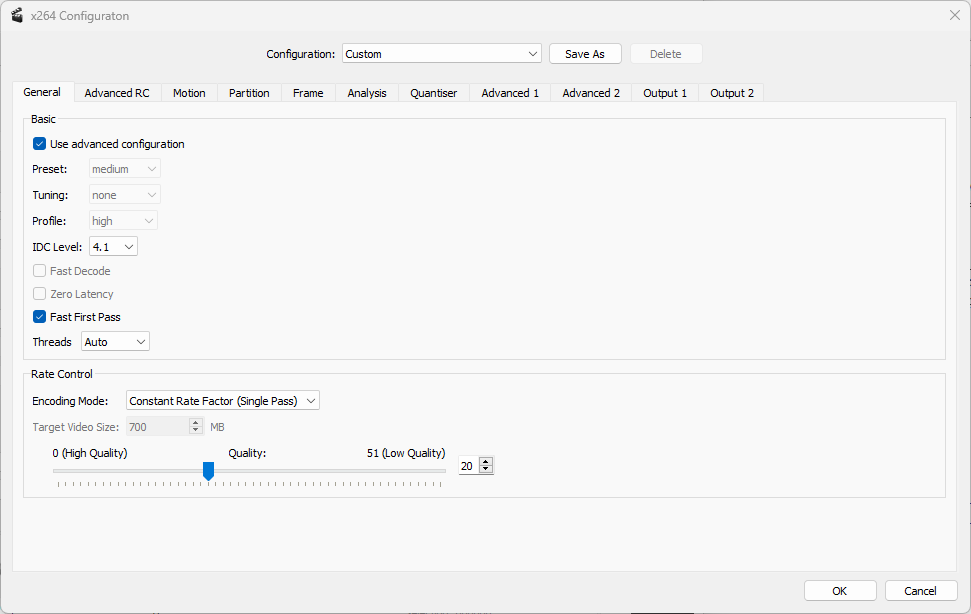The height and width of the screenshot is (614, 971).
Task: Switch to the Advanced RC tab
Action: click(117, 93)
